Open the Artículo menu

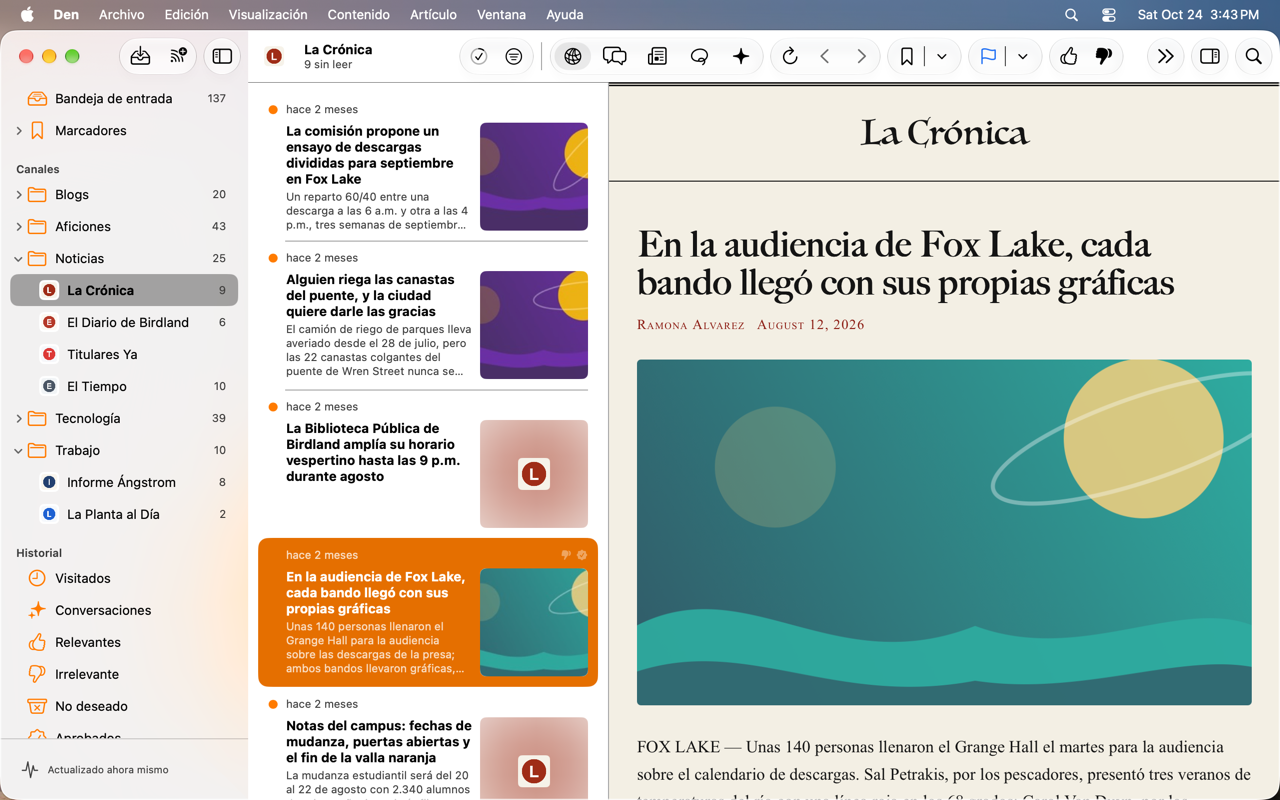pos(433,15)
